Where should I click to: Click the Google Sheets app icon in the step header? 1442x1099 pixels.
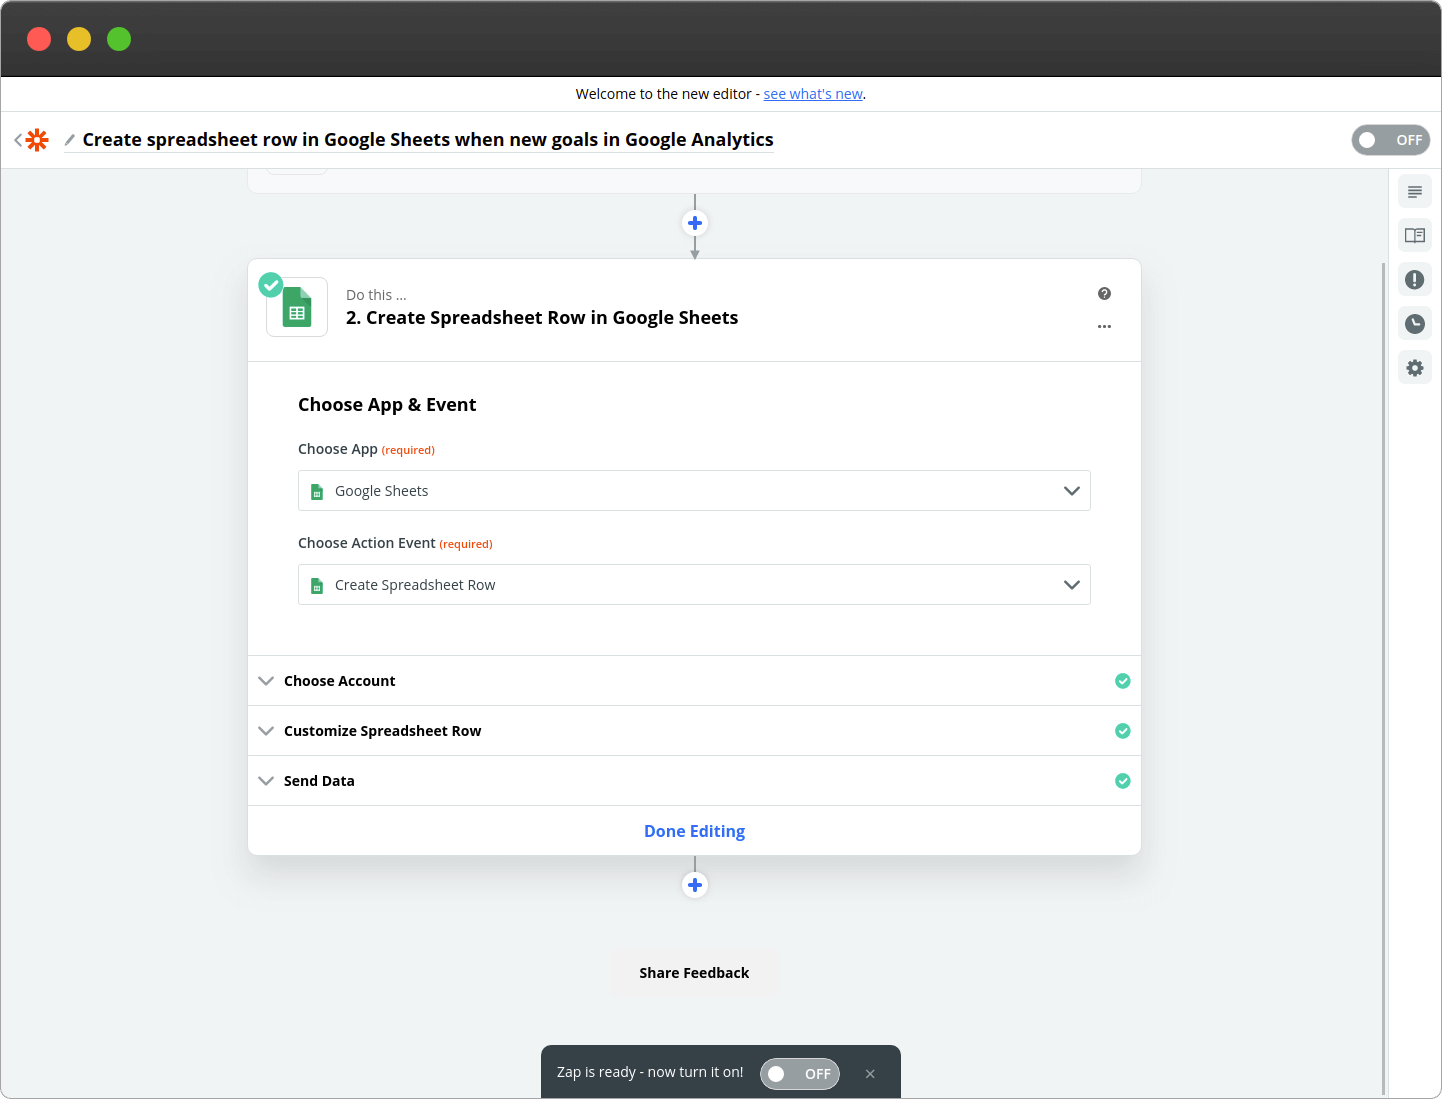(297, 307)
